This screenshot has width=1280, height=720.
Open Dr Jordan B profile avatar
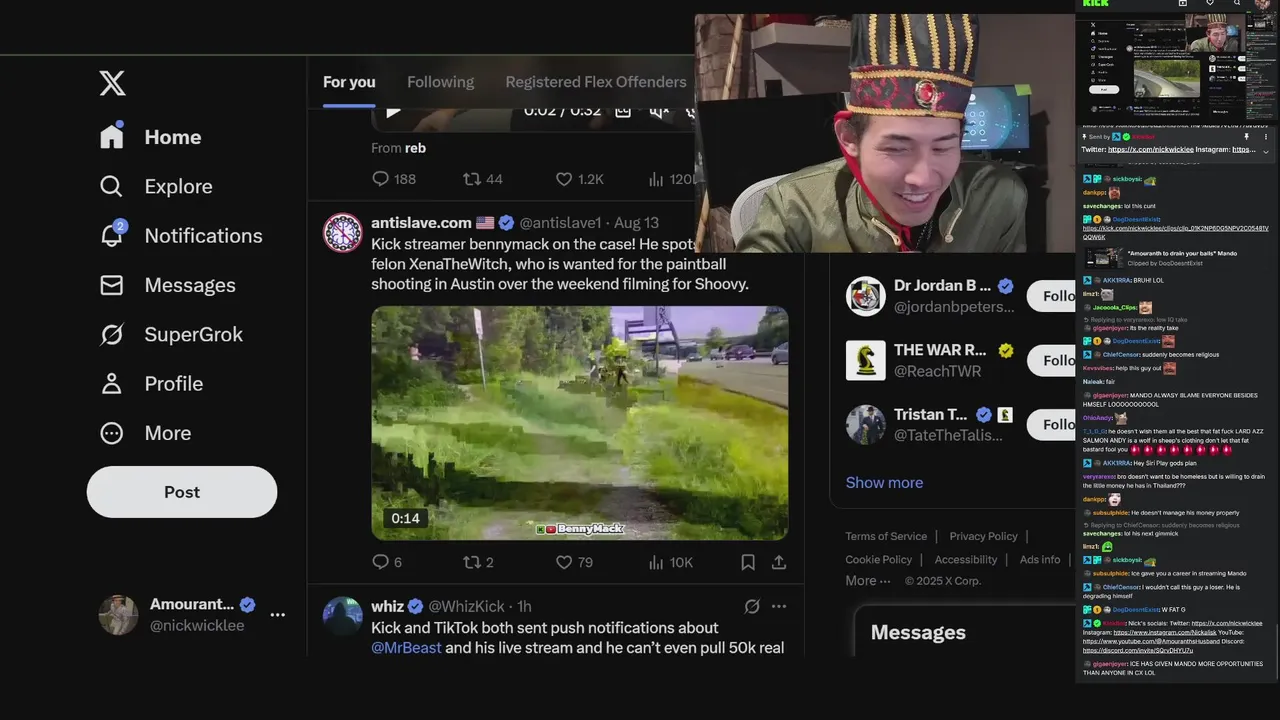pyautogui.click(x=866, y=296)
